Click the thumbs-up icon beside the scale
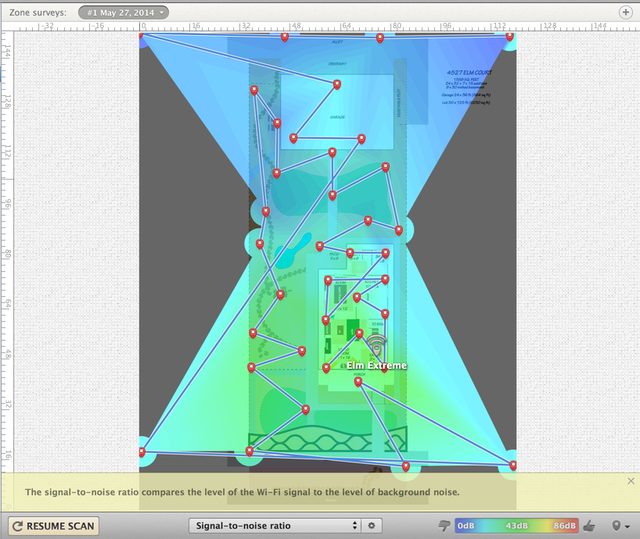640x539 pixels. 590,525
